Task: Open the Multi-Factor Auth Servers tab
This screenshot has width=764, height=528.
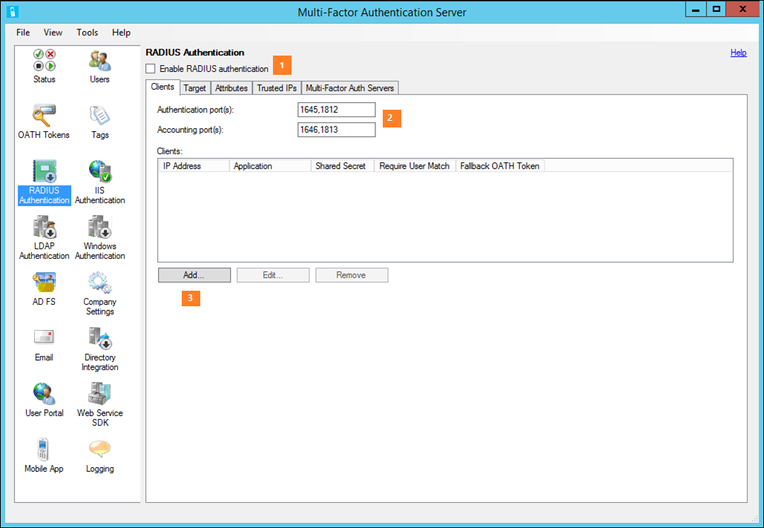Action: click(350, 88)
